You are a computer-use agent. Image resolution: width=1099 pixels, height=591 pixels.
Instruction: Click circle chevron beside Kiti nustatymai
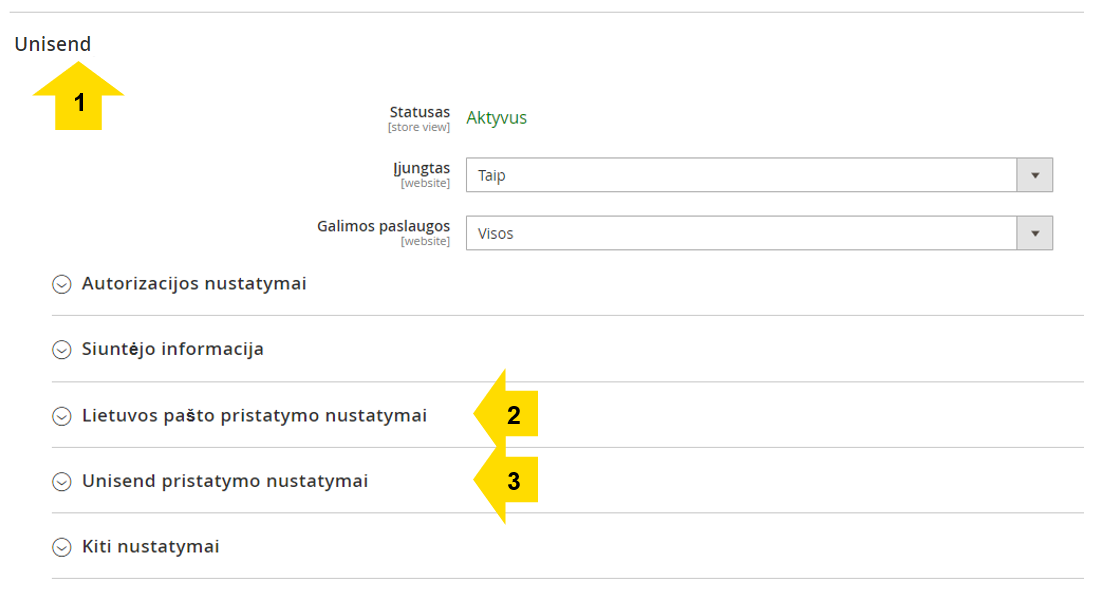[62, 547]
